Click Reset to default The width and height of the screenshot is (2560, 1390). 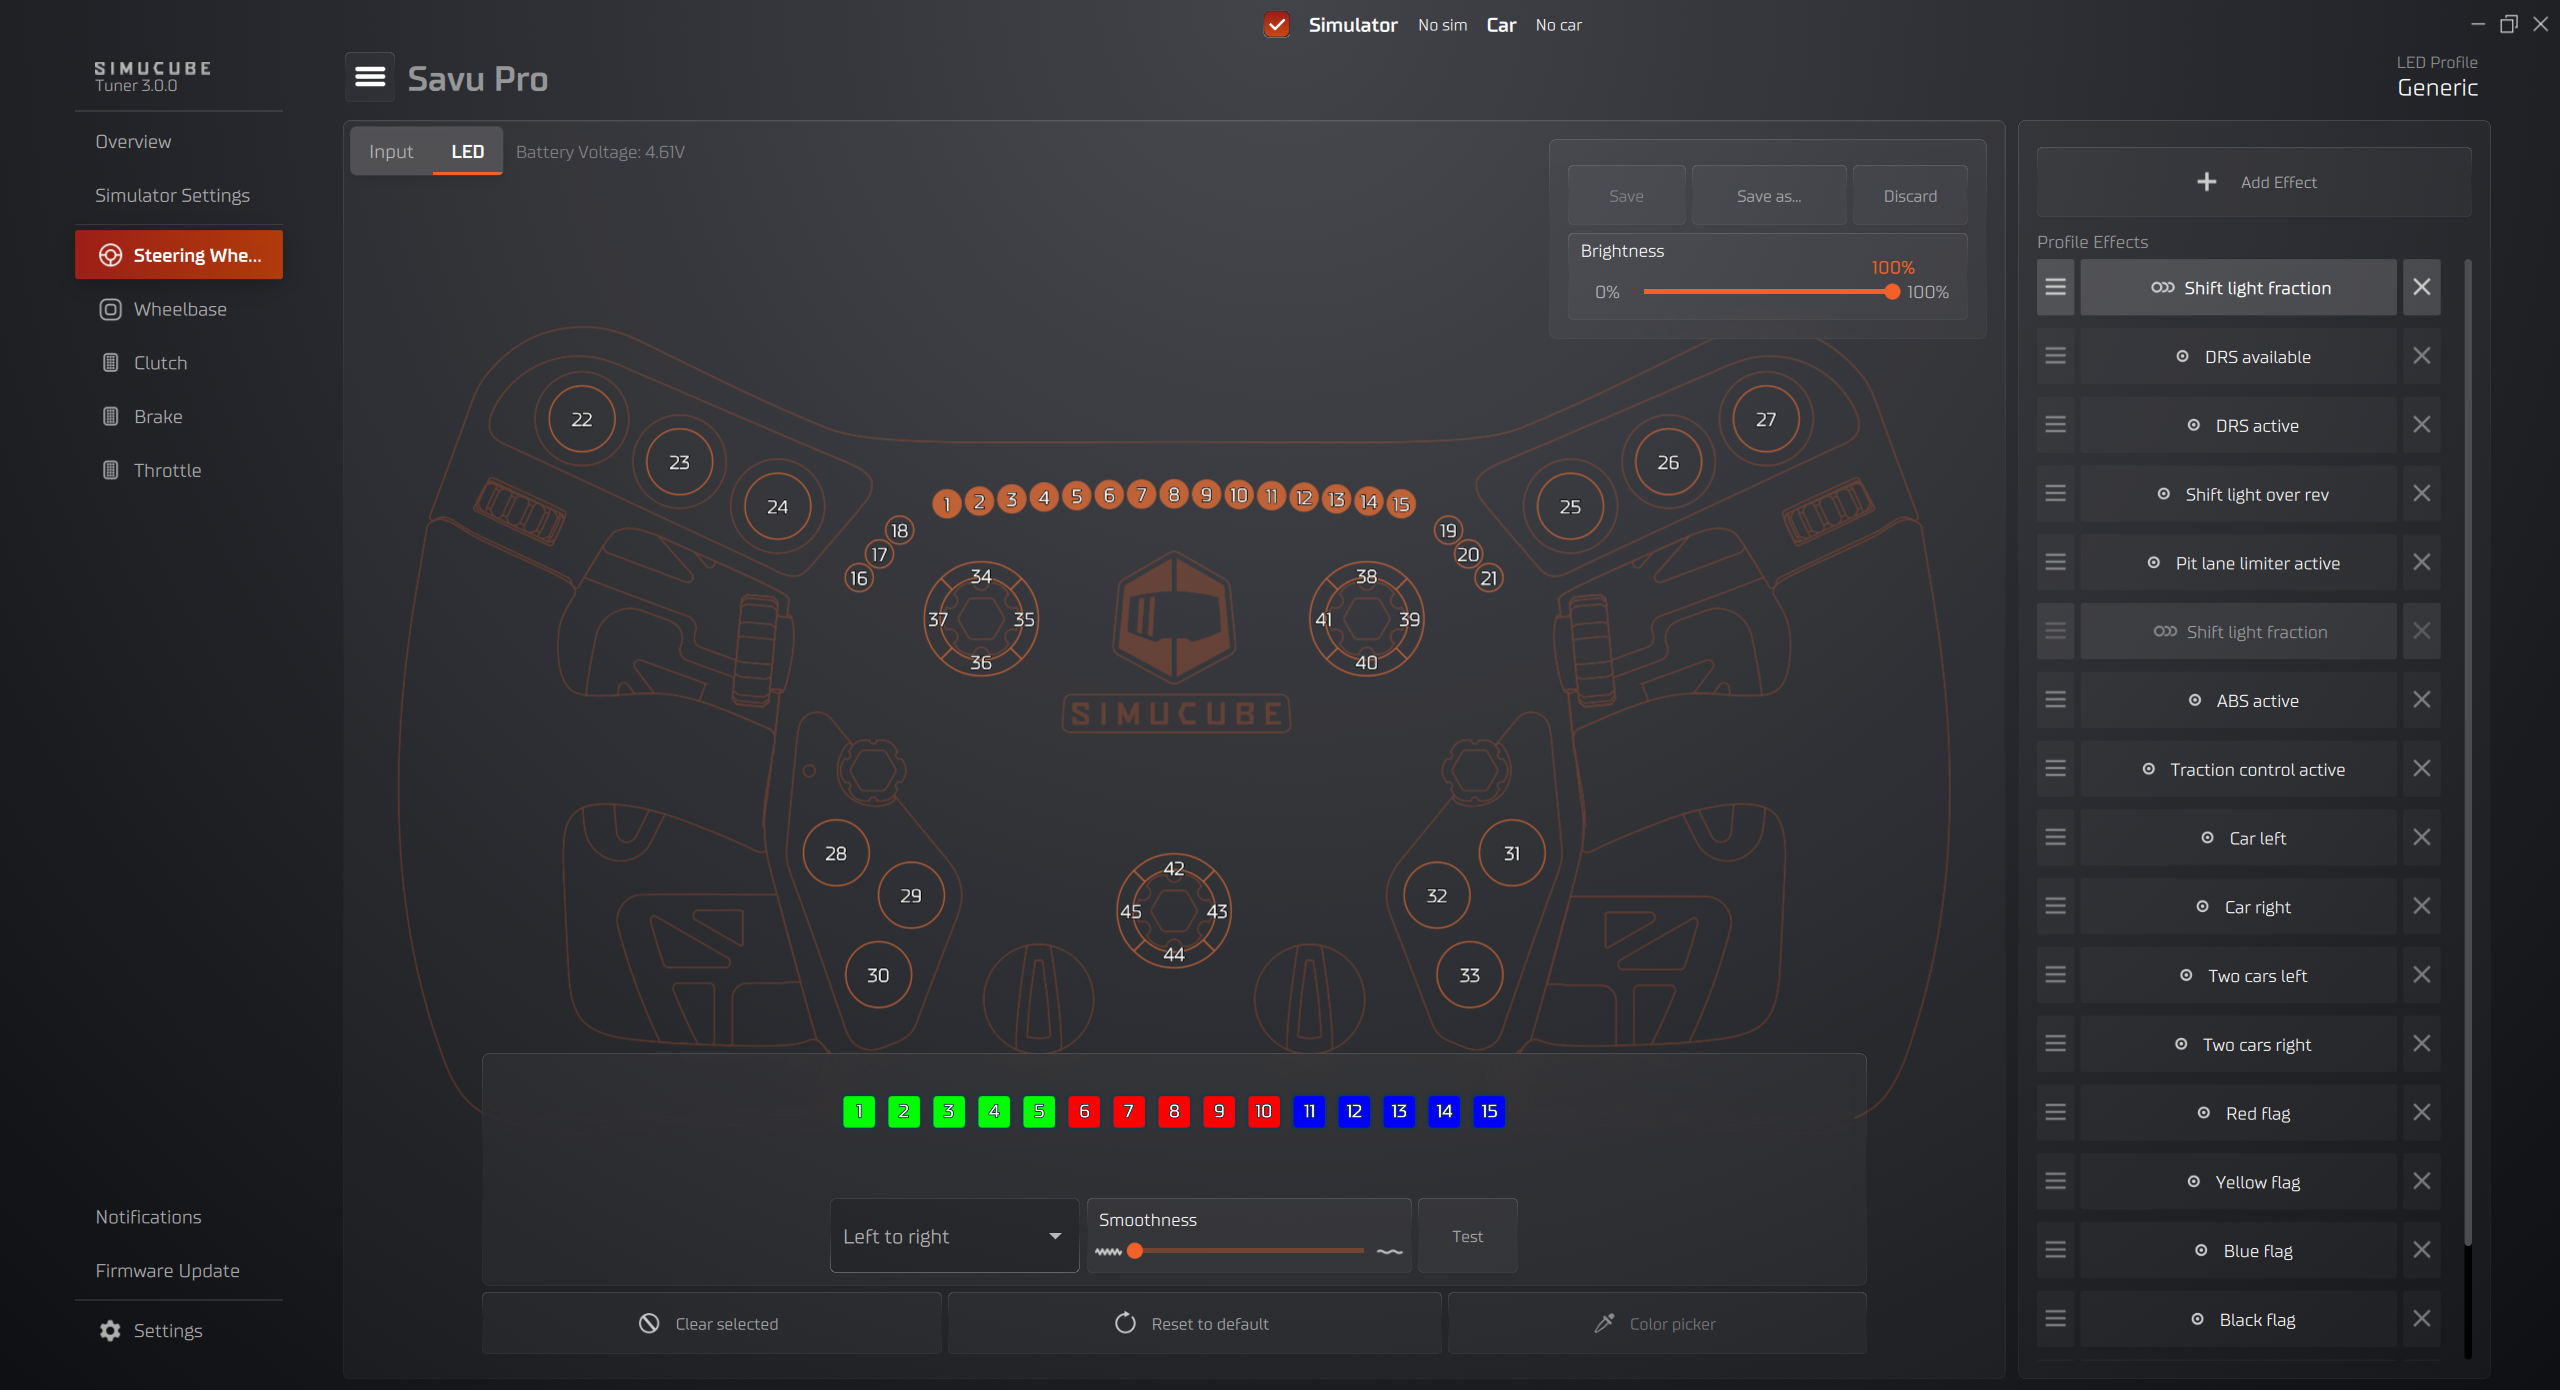pos(1193,1323)
